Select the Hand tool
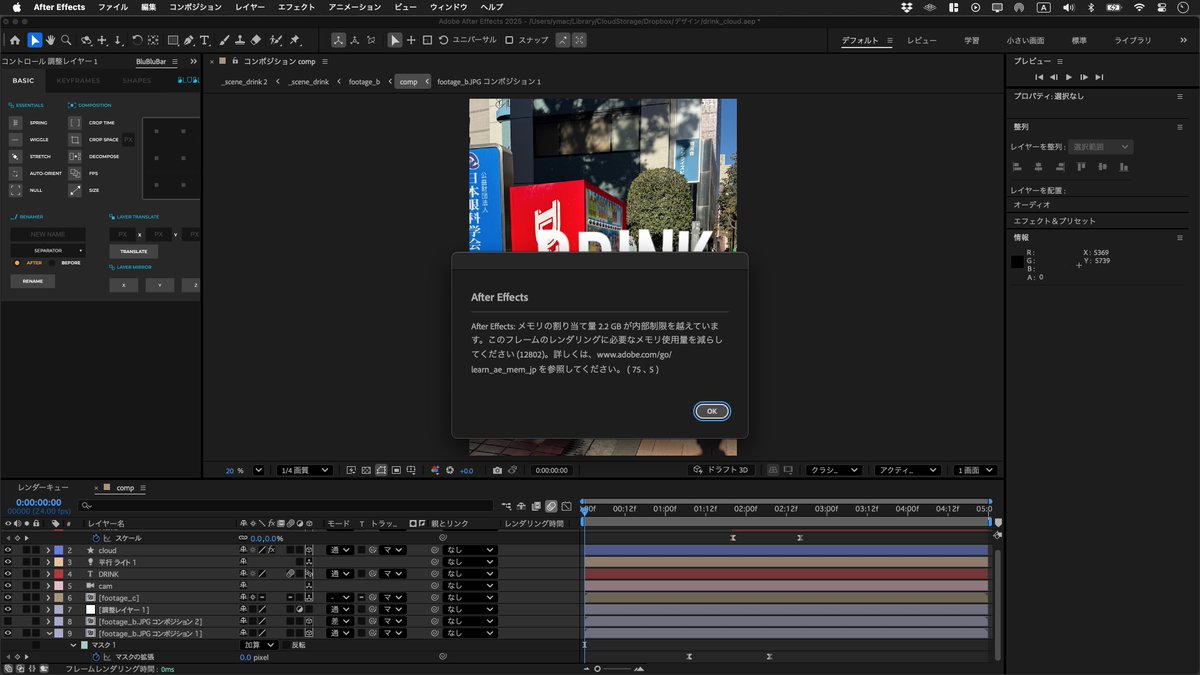1200x675 pixels. (51, 40)
